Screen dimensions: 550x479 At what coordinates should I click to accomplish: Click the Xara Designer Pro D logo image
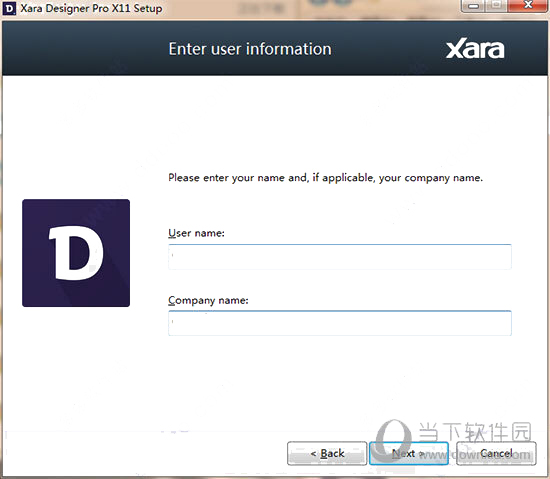tap(76, 253)
